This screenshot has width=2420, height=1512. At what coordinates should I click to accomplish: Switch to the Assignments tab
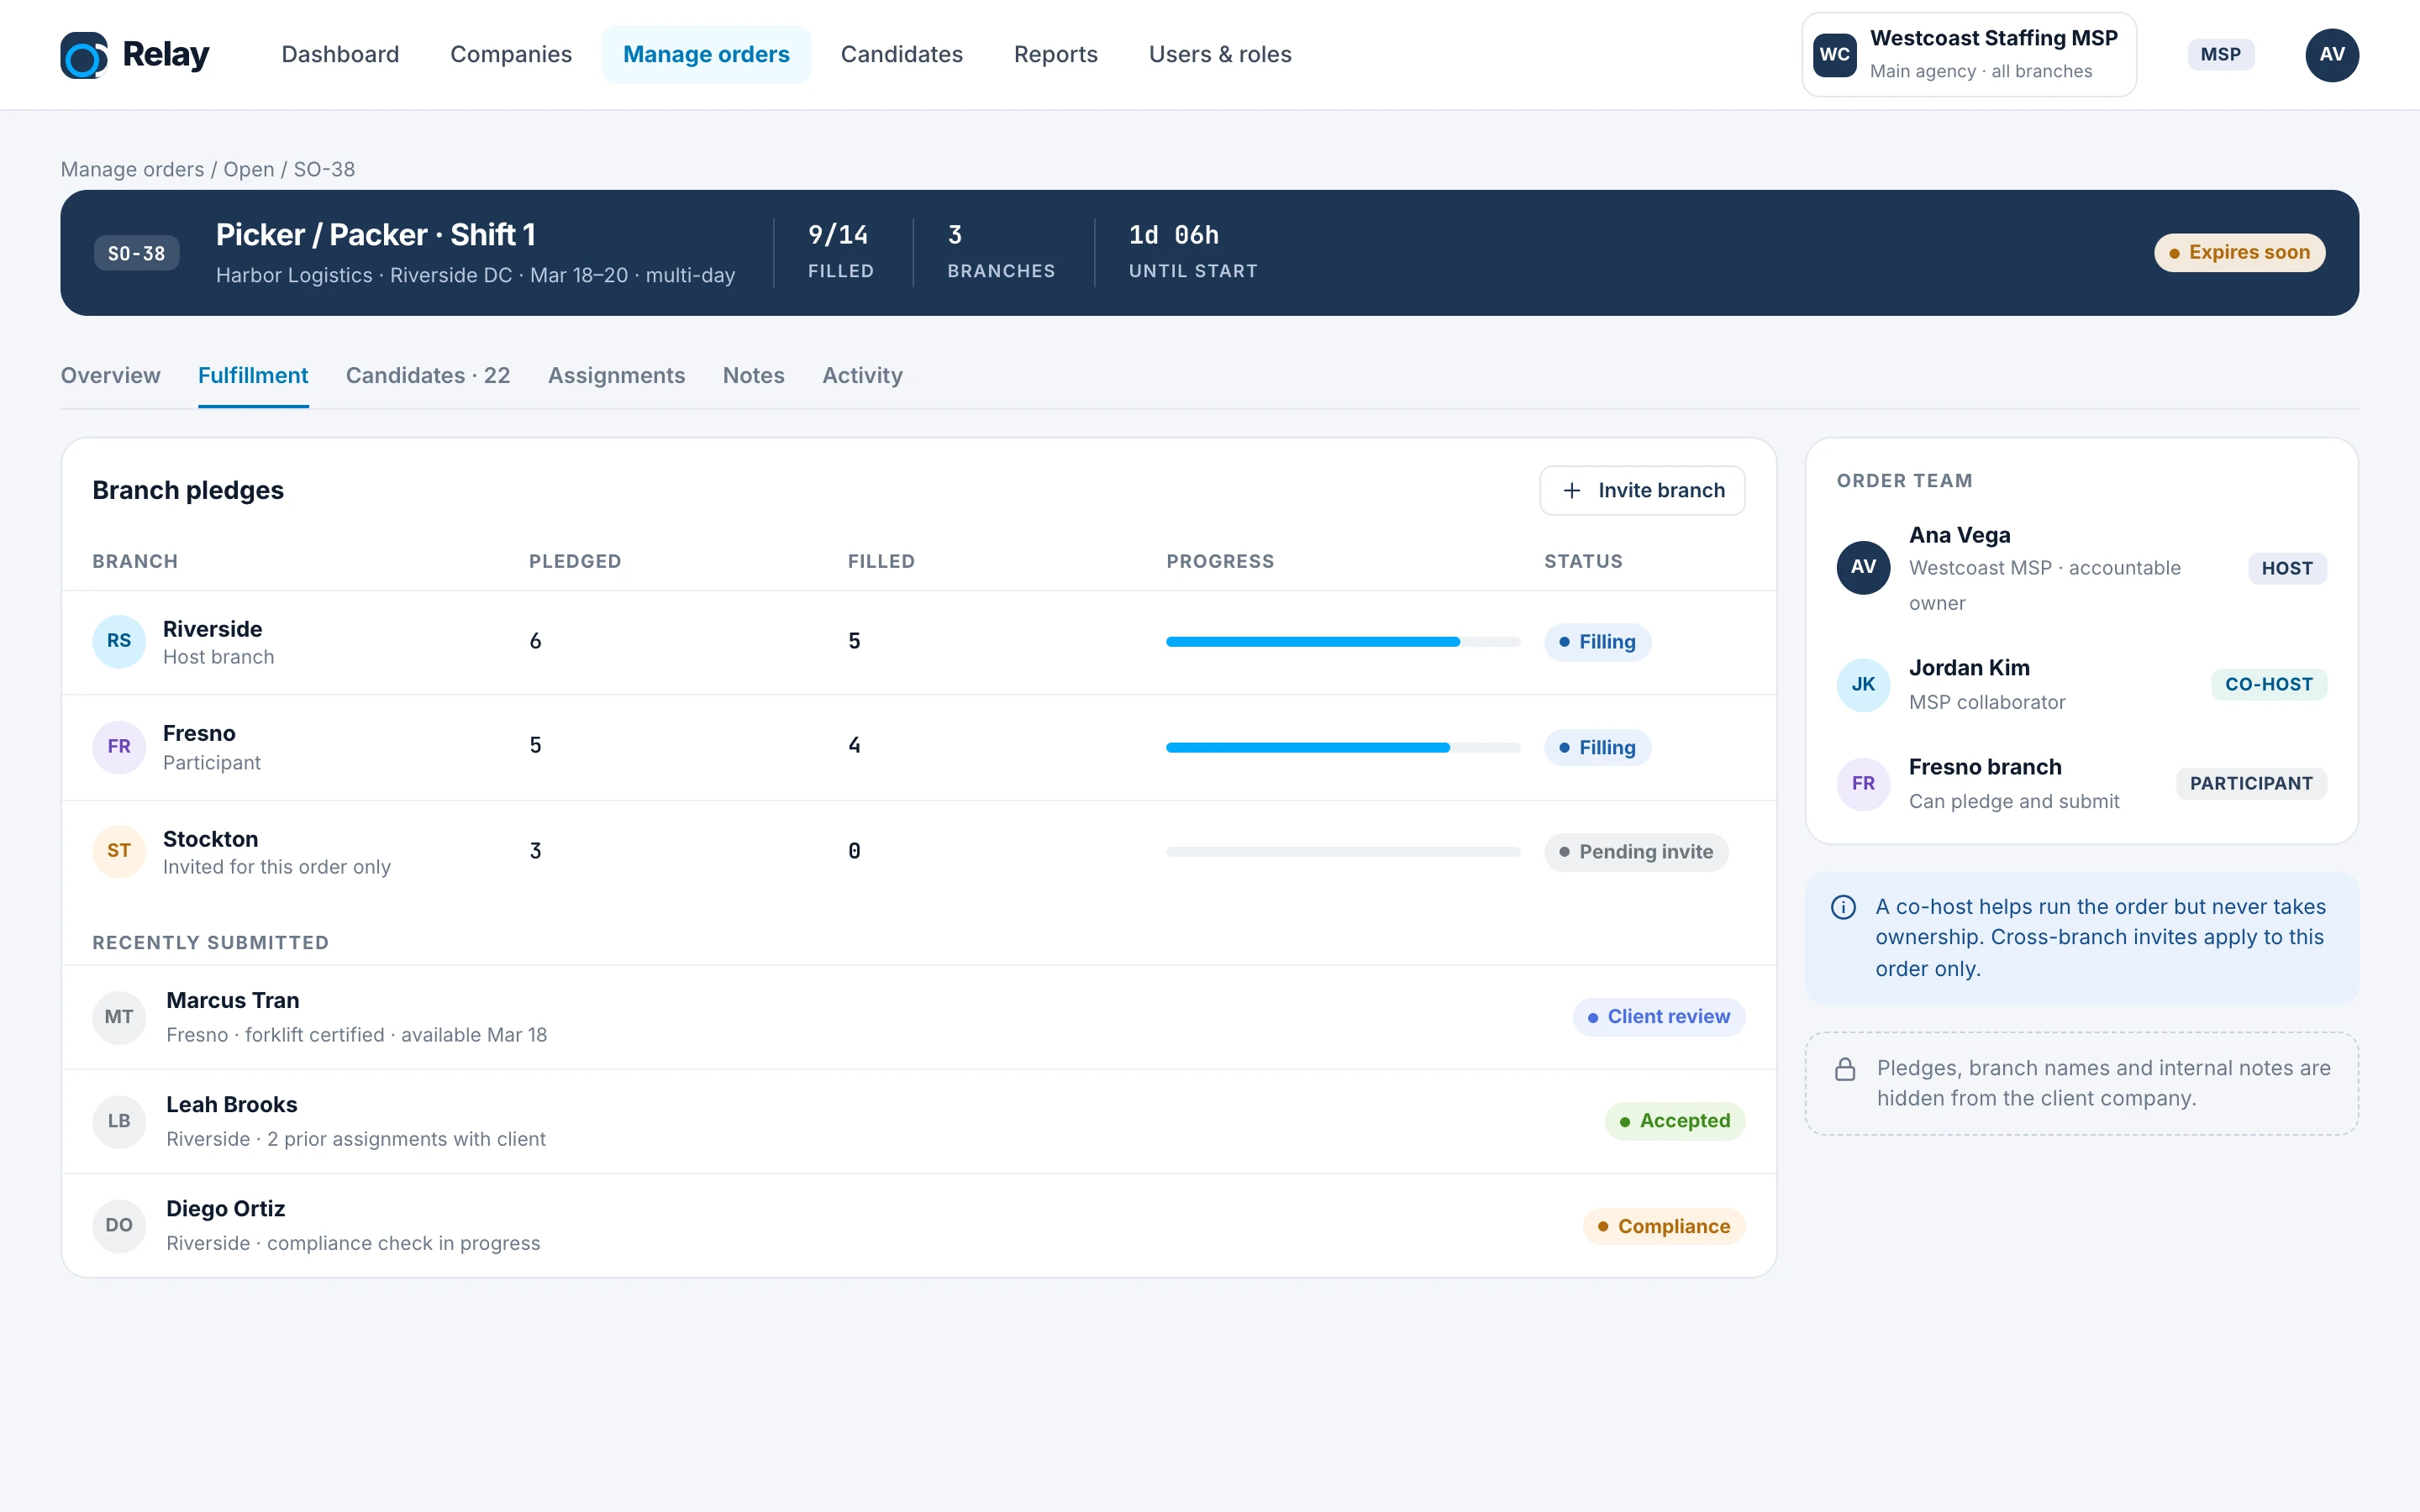click(x=616, y=376)
